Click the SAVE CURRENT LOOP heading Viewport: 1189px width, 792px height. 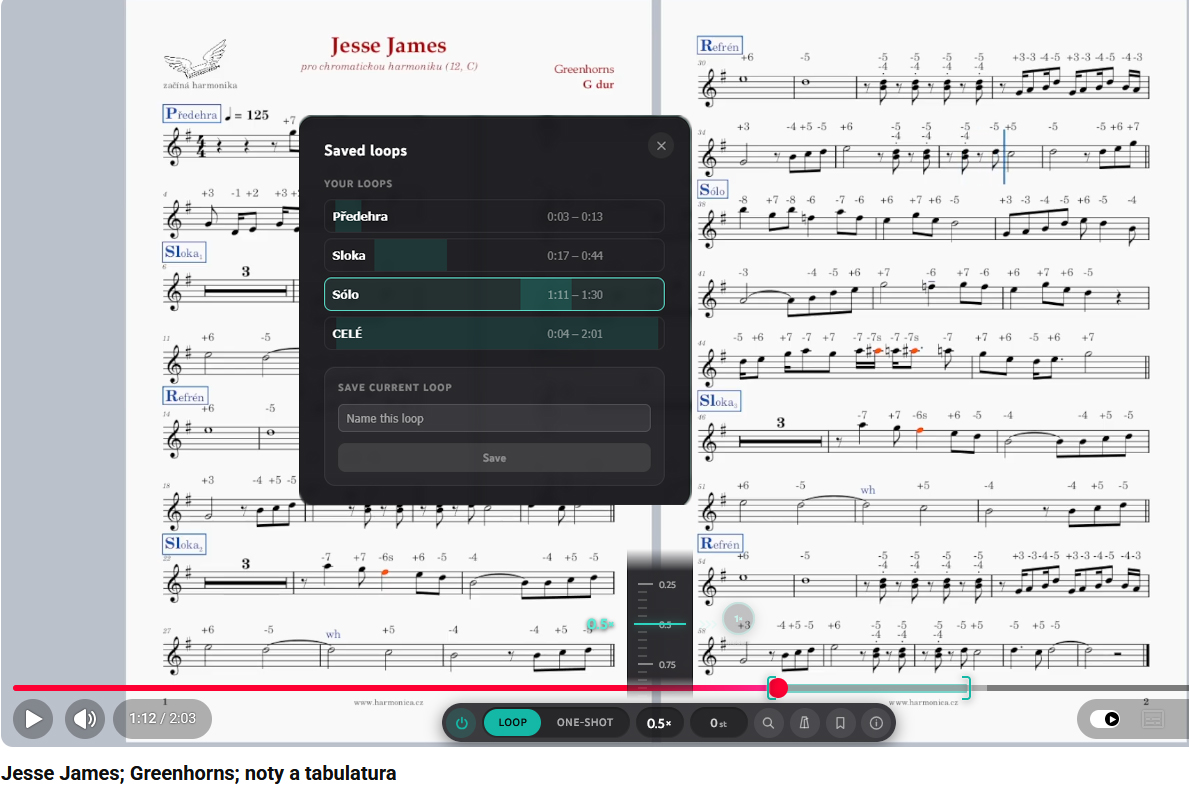pos(394,387)
